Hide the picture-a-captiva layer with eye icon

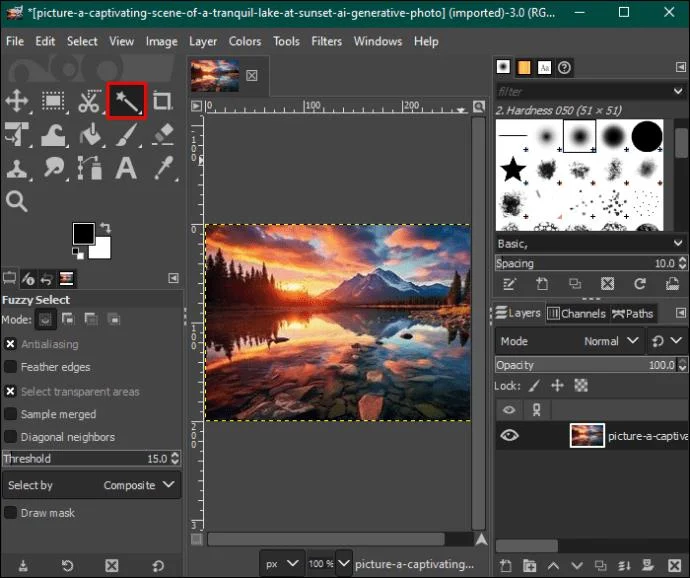[x=509, y=436]
